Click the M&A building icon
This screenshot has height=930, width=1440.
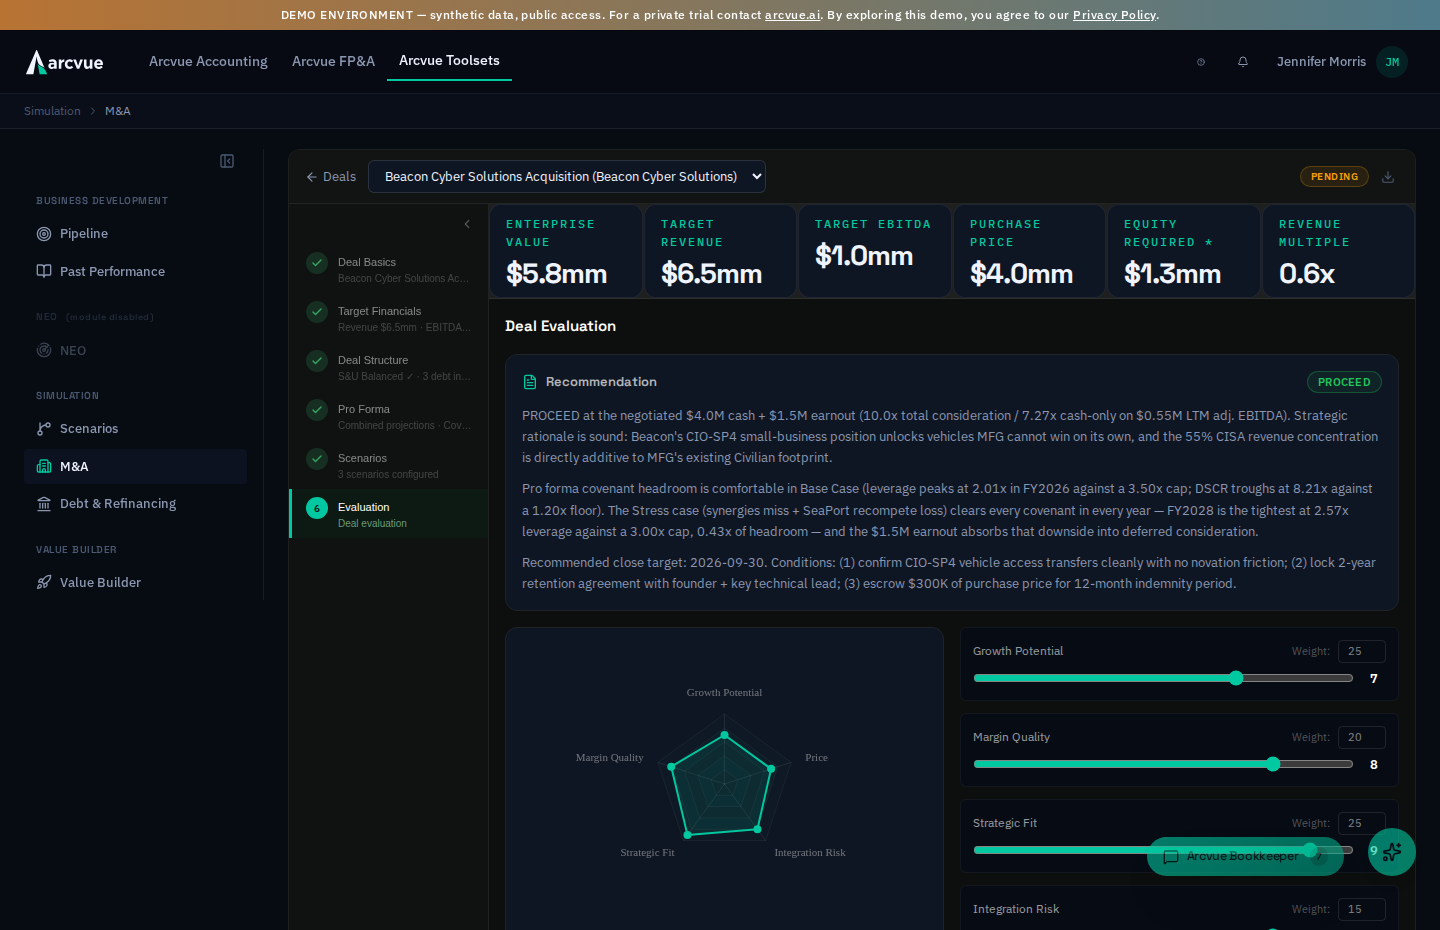click(44, 467)
